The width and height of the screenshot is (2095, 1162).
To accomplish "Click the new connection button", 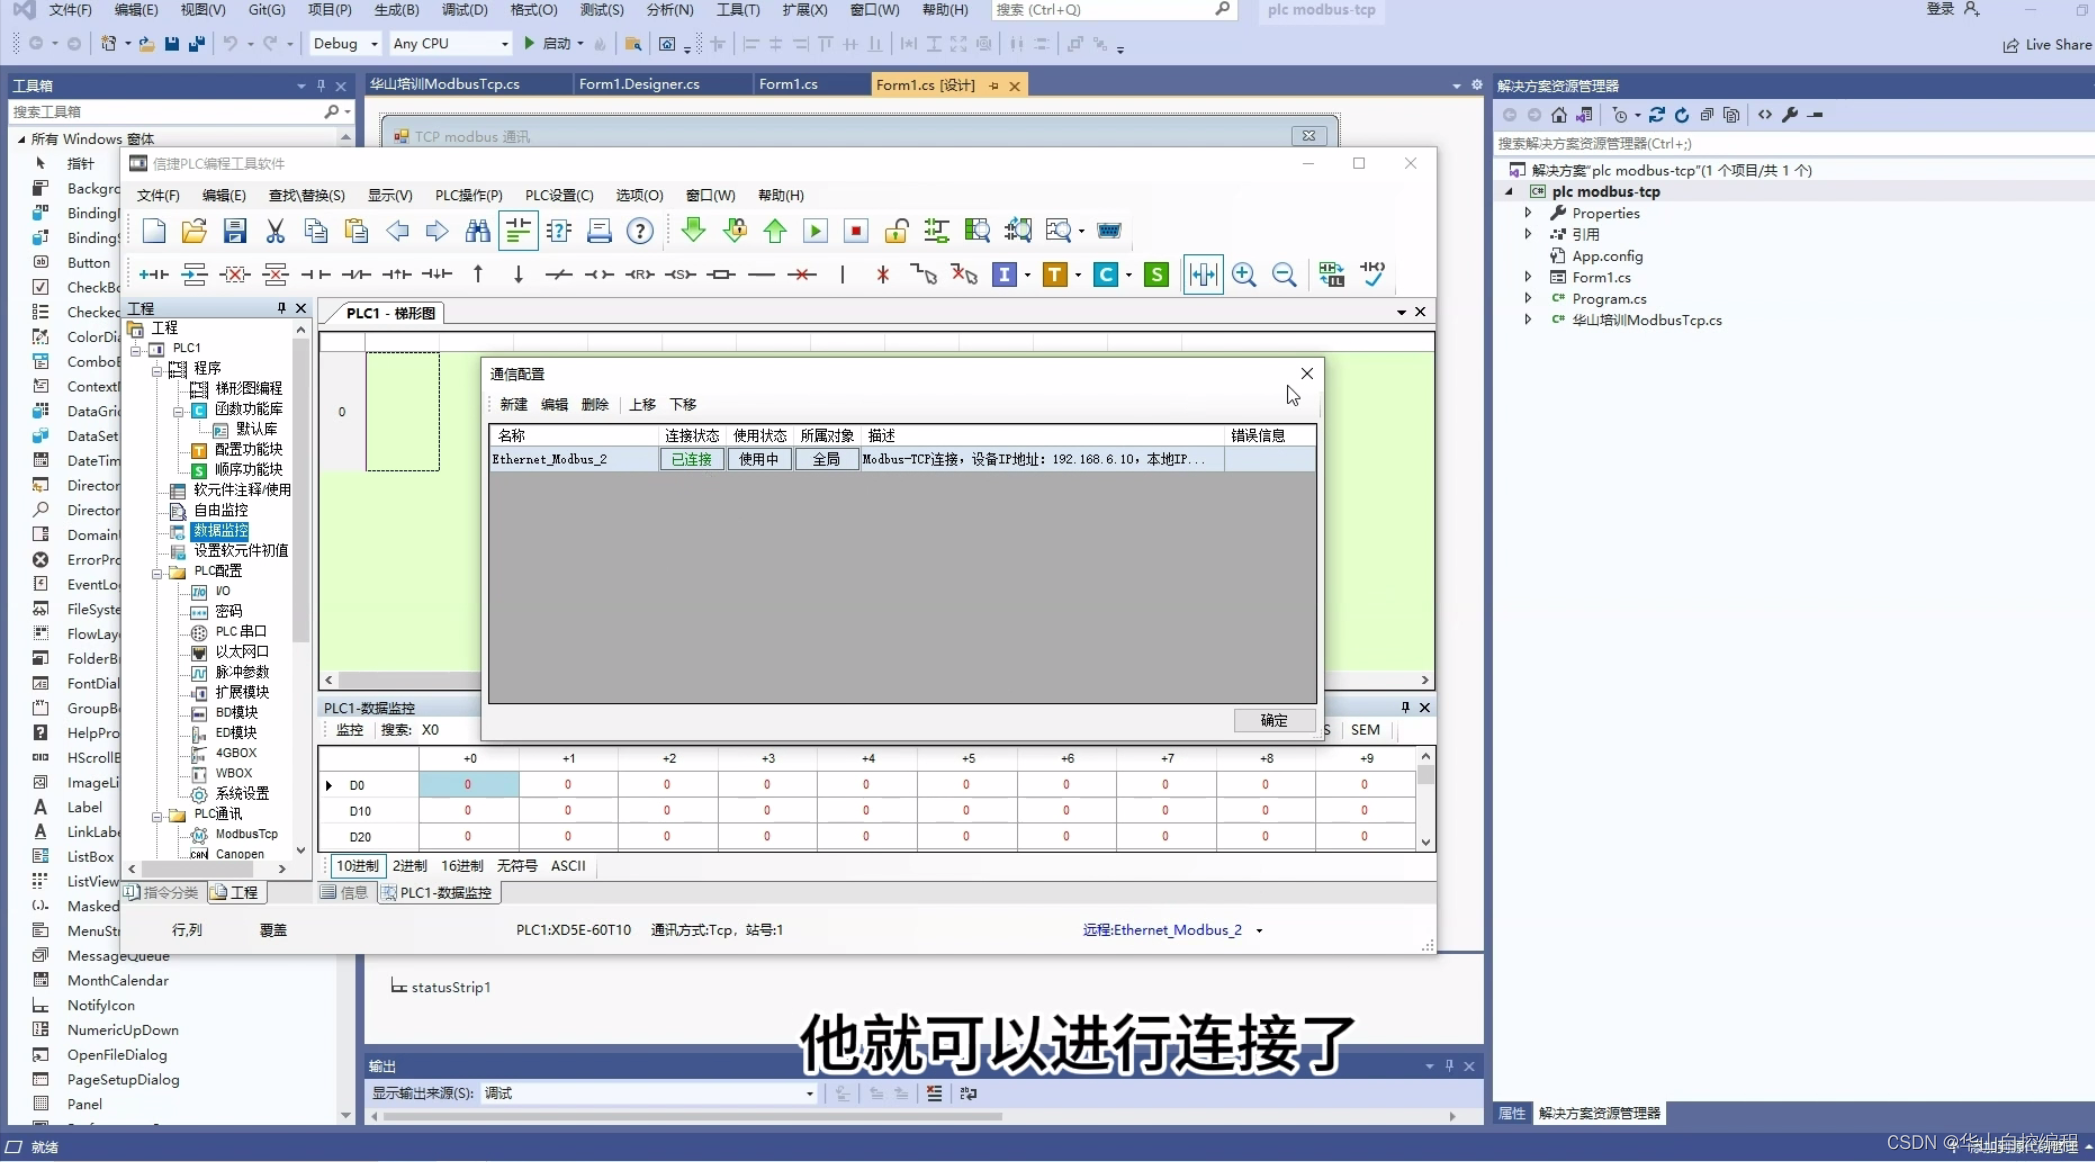I will coord(511,404).
